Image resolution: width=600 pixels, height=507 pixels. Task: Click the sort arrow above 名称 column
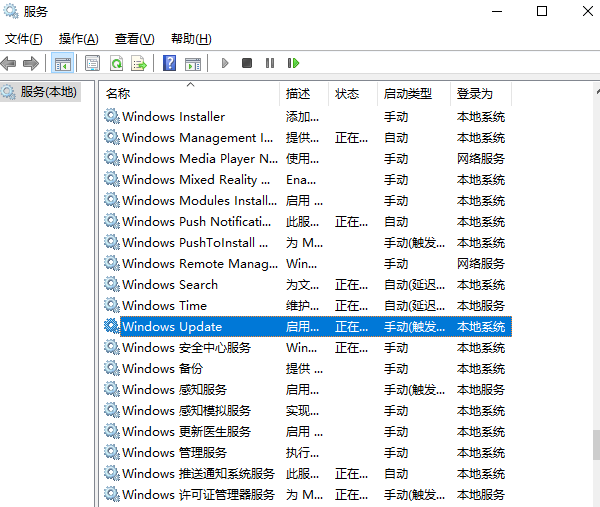[x=190, y=85]
